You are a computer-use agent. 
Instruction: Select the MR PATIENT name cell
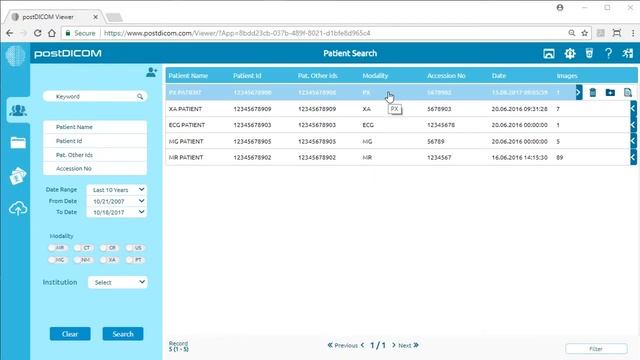coord(186,157)
